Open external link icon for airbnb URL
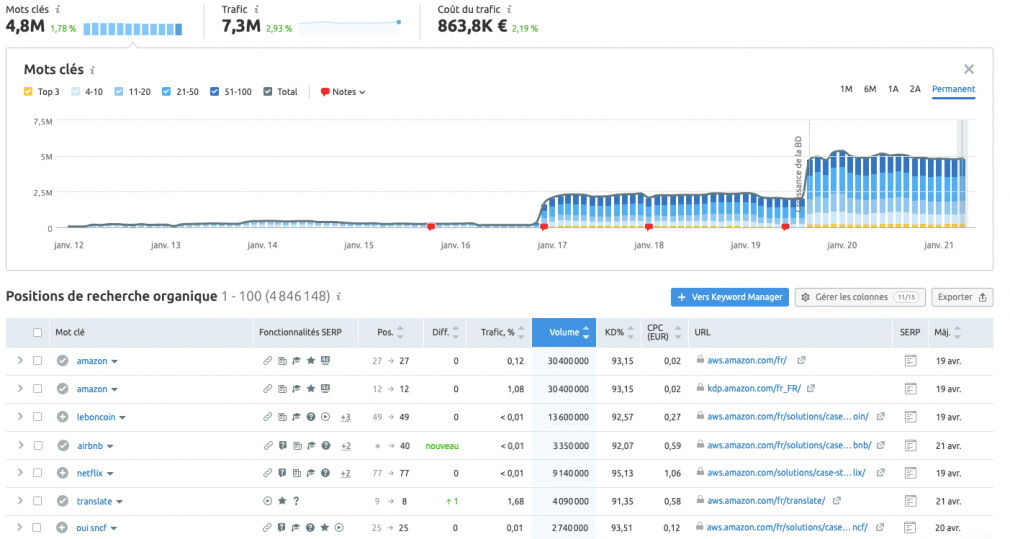The width and height of the screenshot is (1010, 539). pos(881,445)
